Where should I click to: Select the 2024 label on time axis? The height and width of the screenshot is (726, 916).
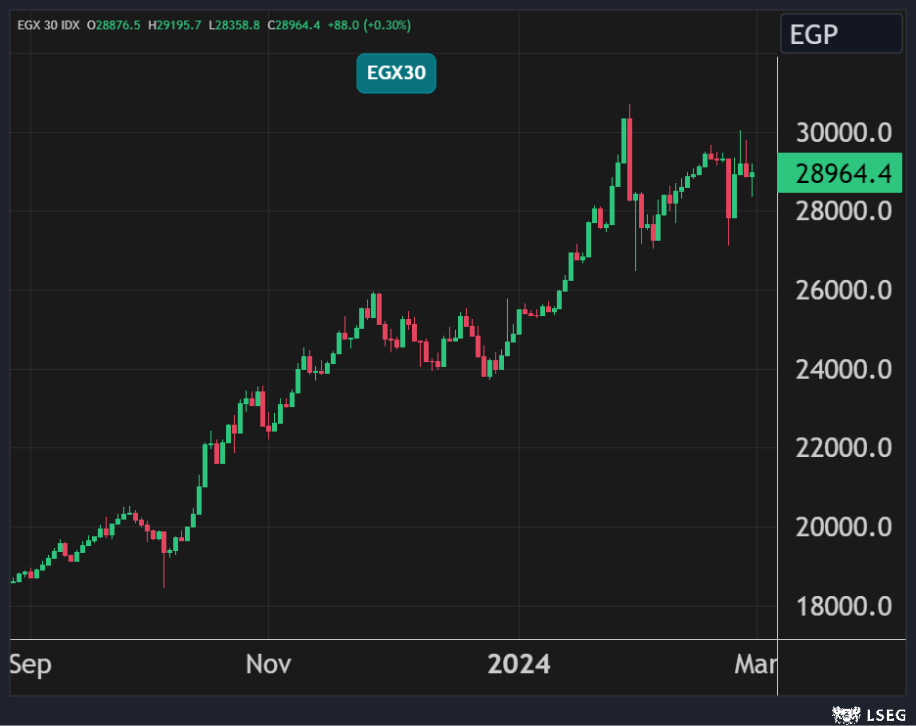point(518,664)
